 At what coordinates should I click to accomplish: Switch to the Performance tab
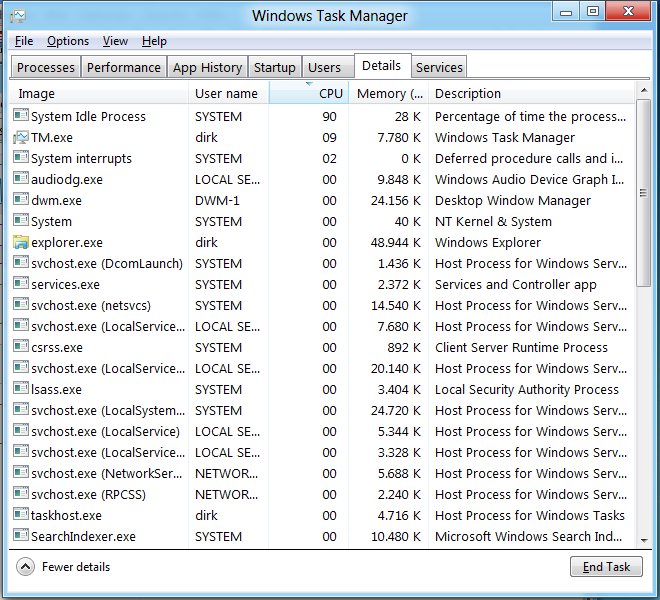click(x=124, y=67)
